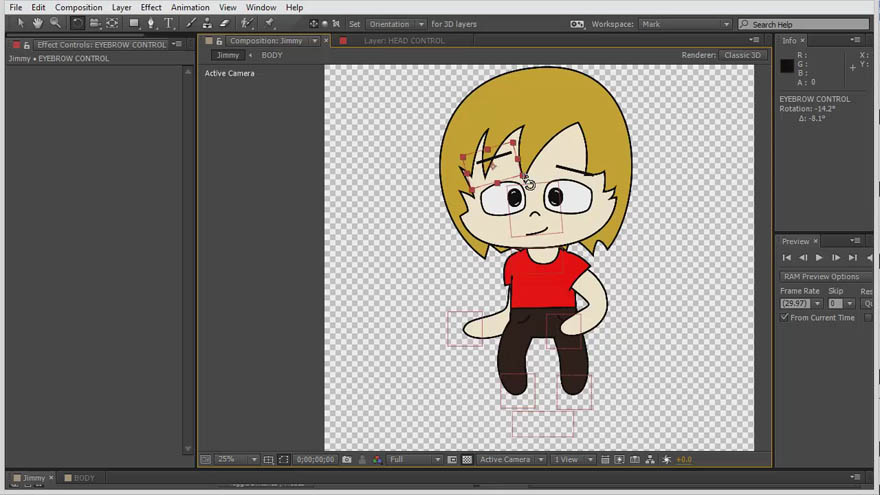Click the Search Help field
Image resolution: width=880 pixels, height=495 pixels.
(x=804, y=24)
